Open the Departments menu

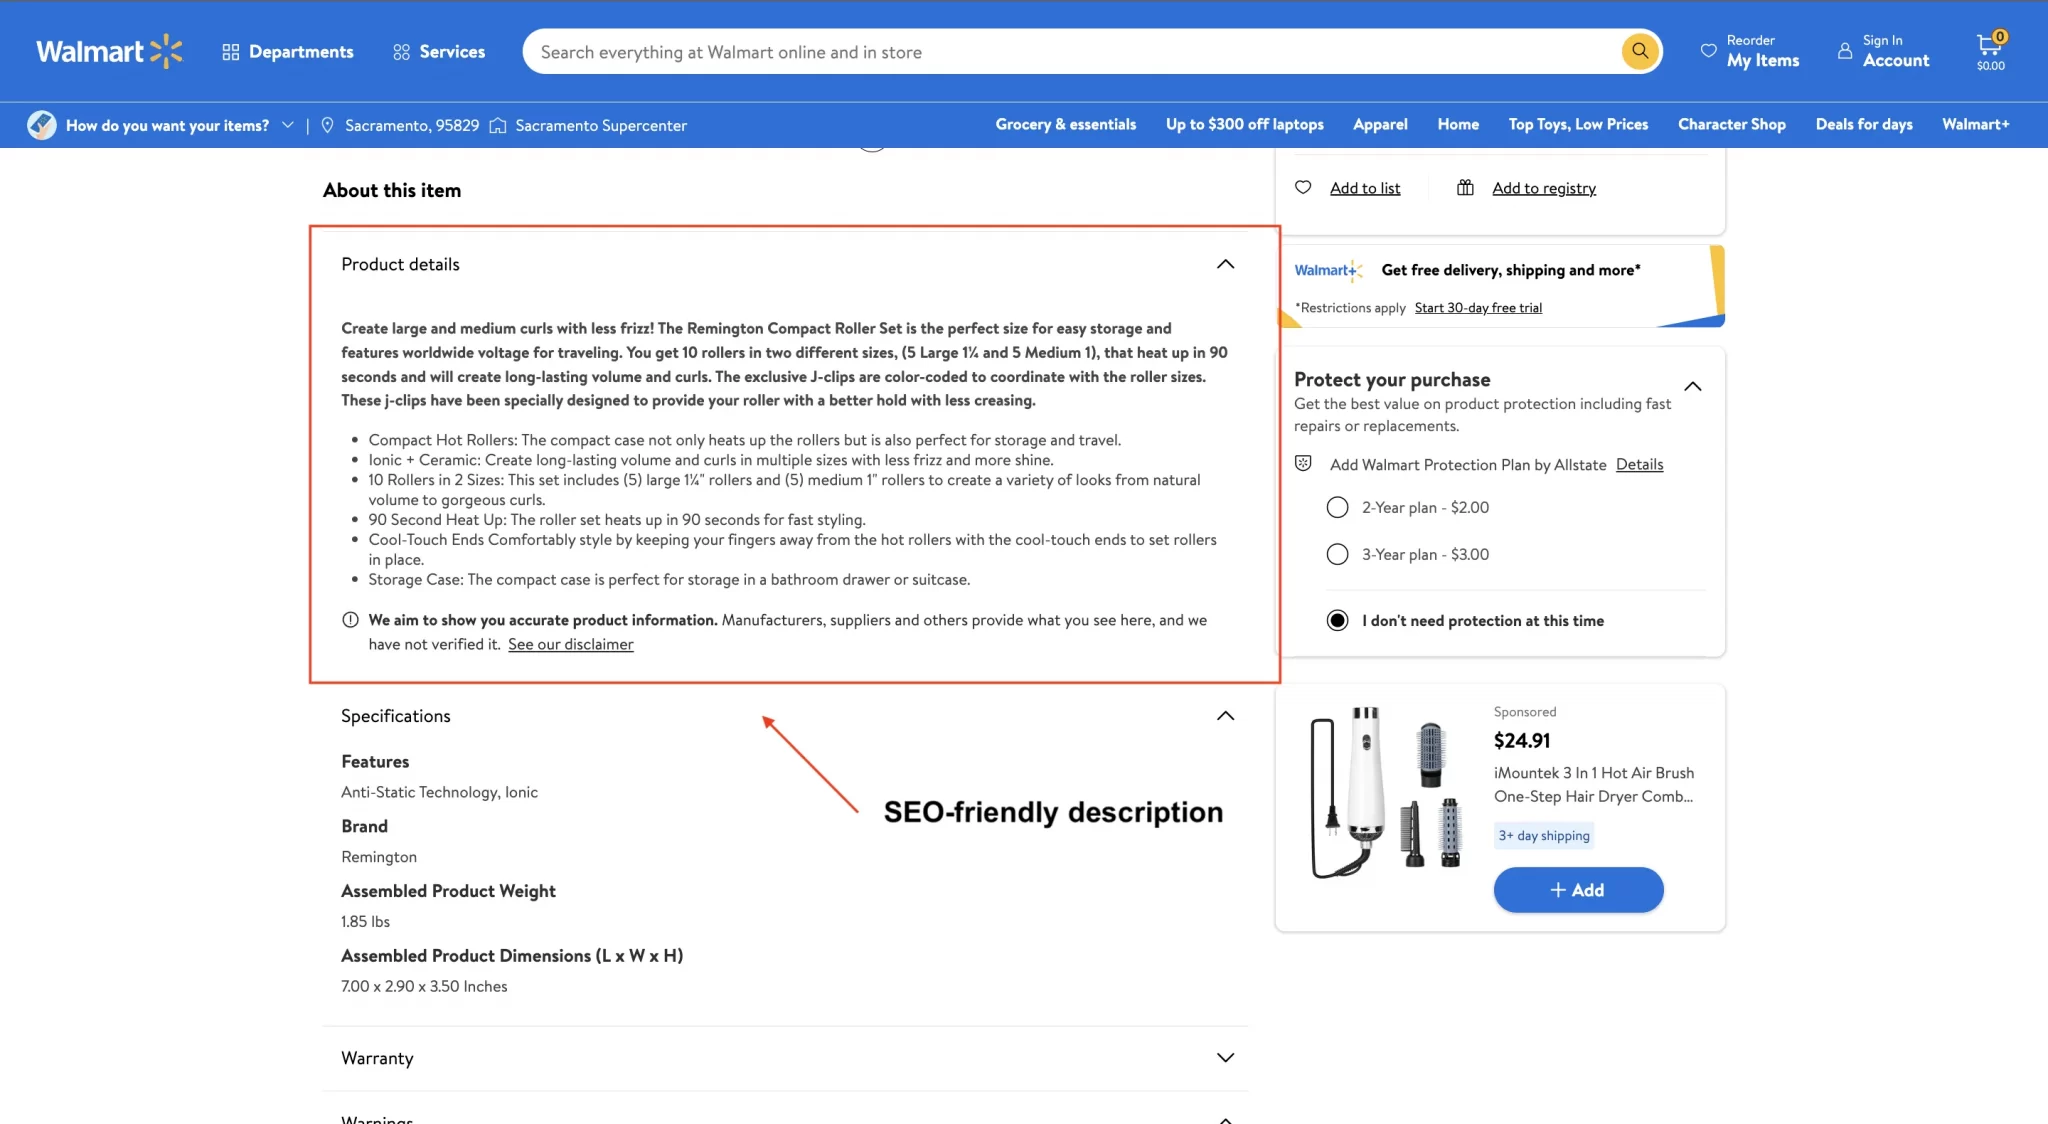288,52
